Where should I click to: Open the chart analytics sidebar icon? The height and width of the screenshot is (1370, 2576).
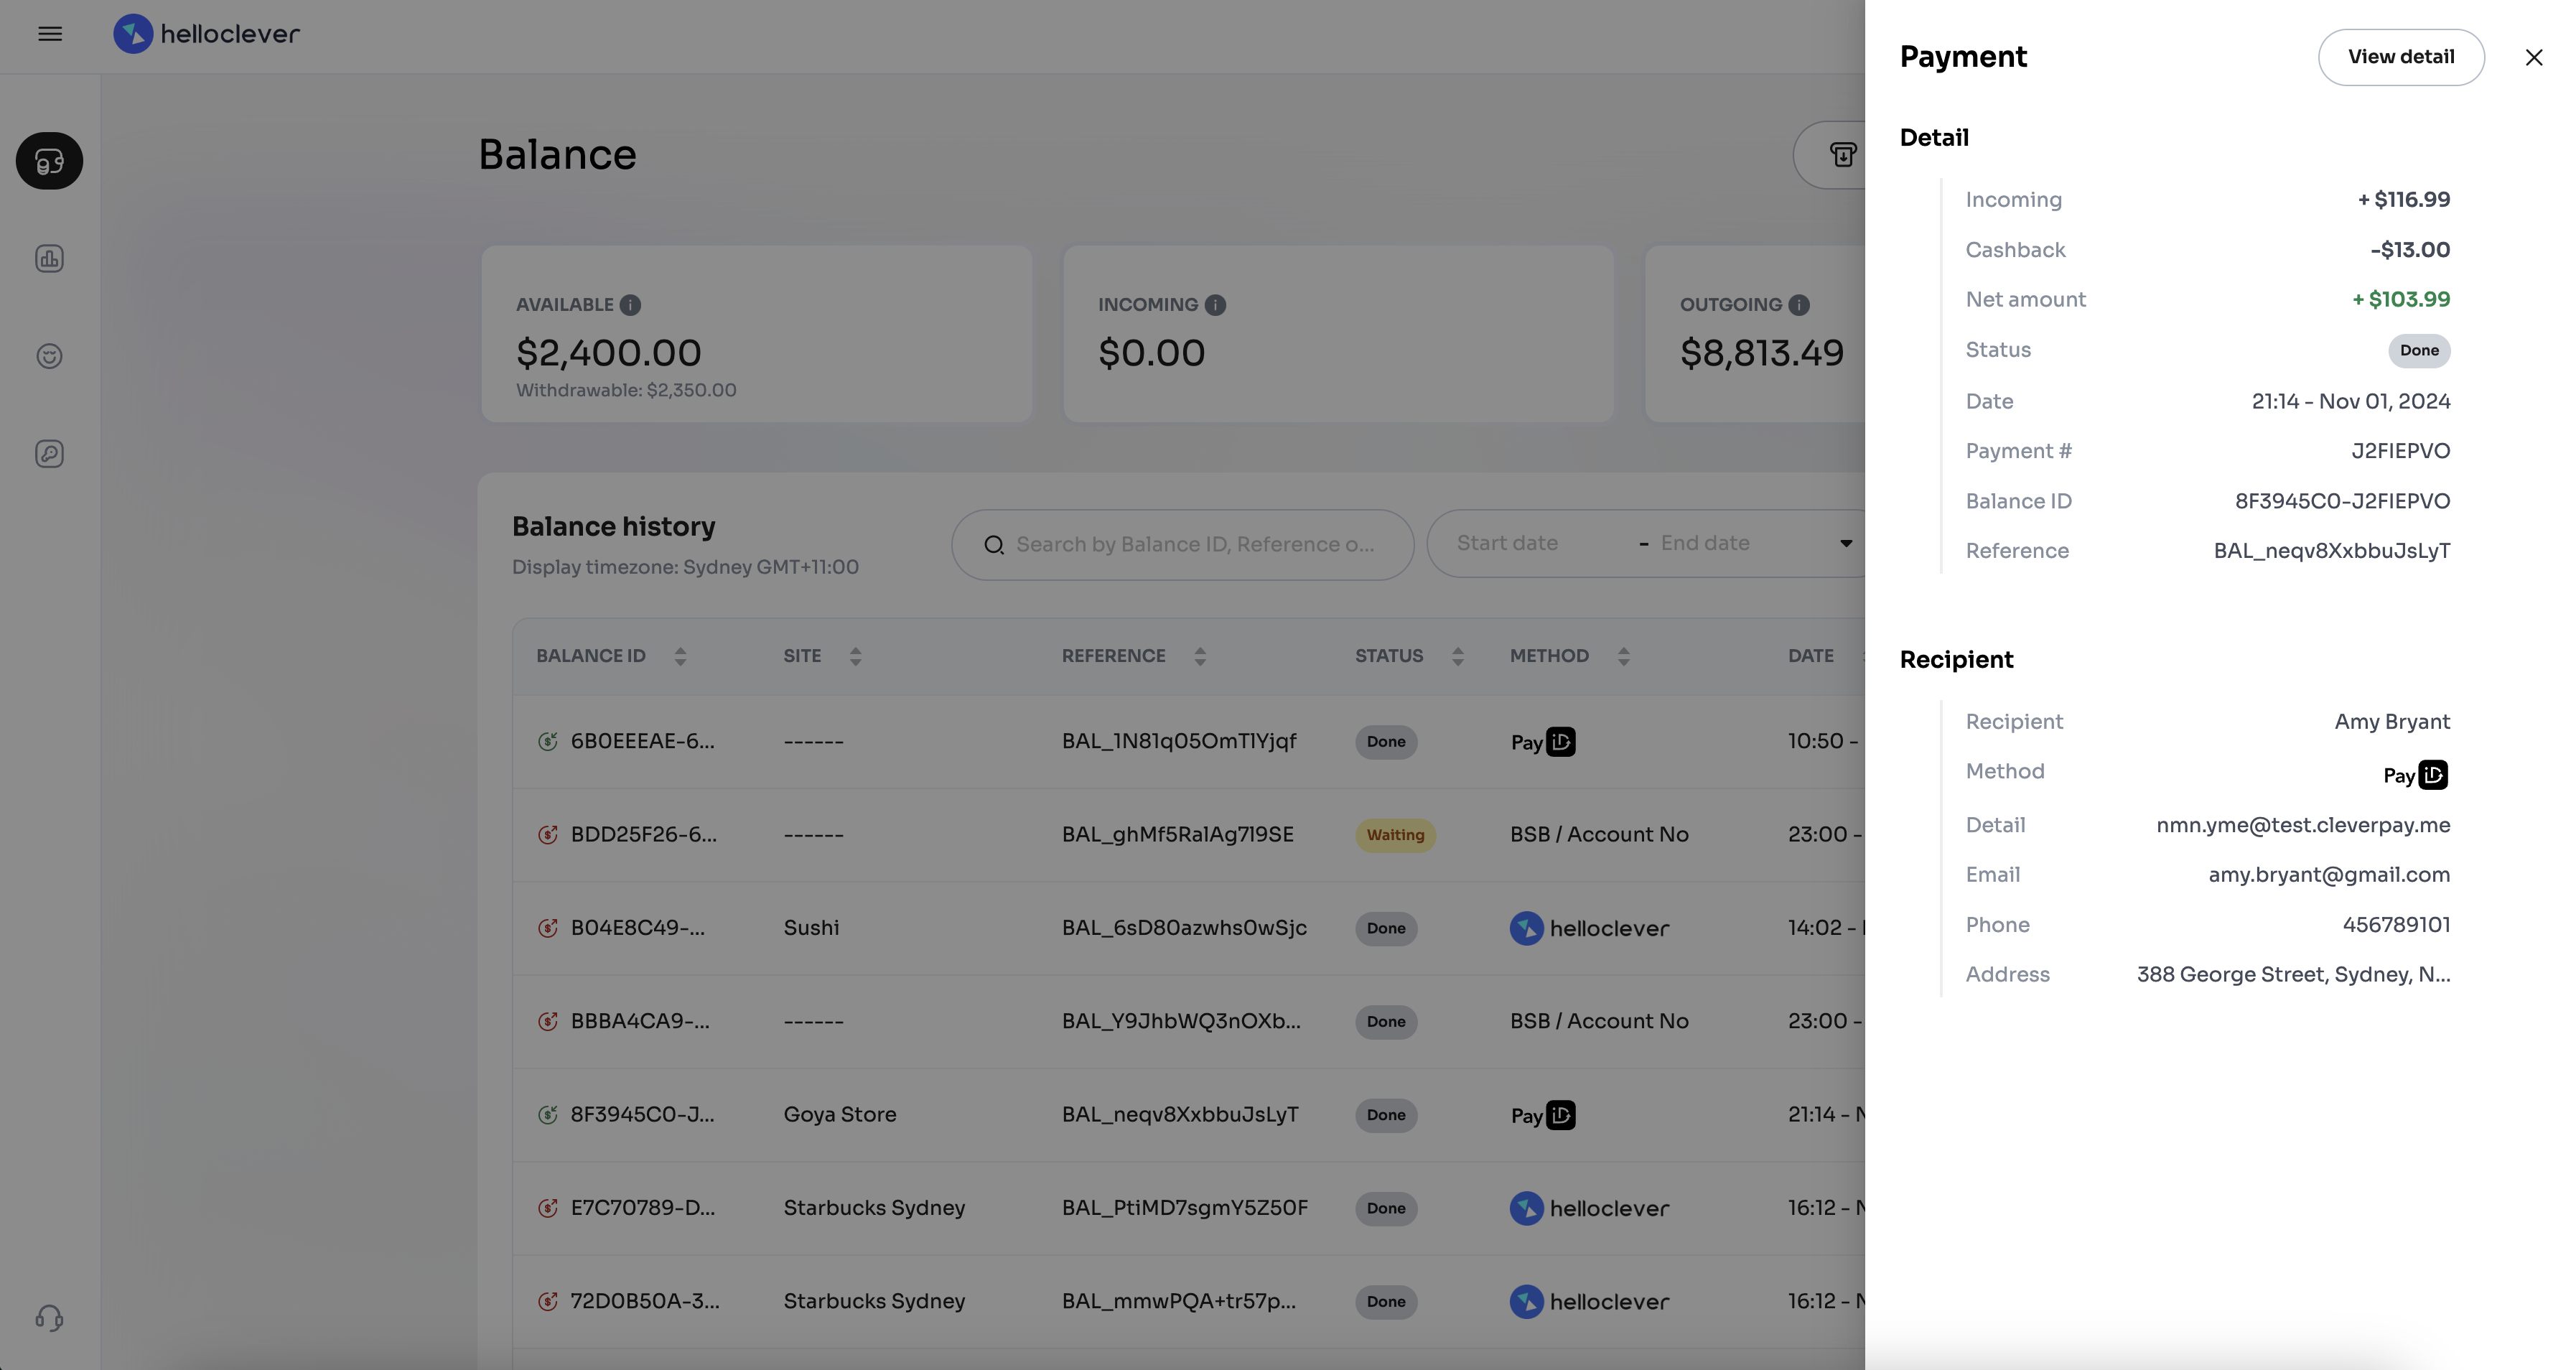49,259
